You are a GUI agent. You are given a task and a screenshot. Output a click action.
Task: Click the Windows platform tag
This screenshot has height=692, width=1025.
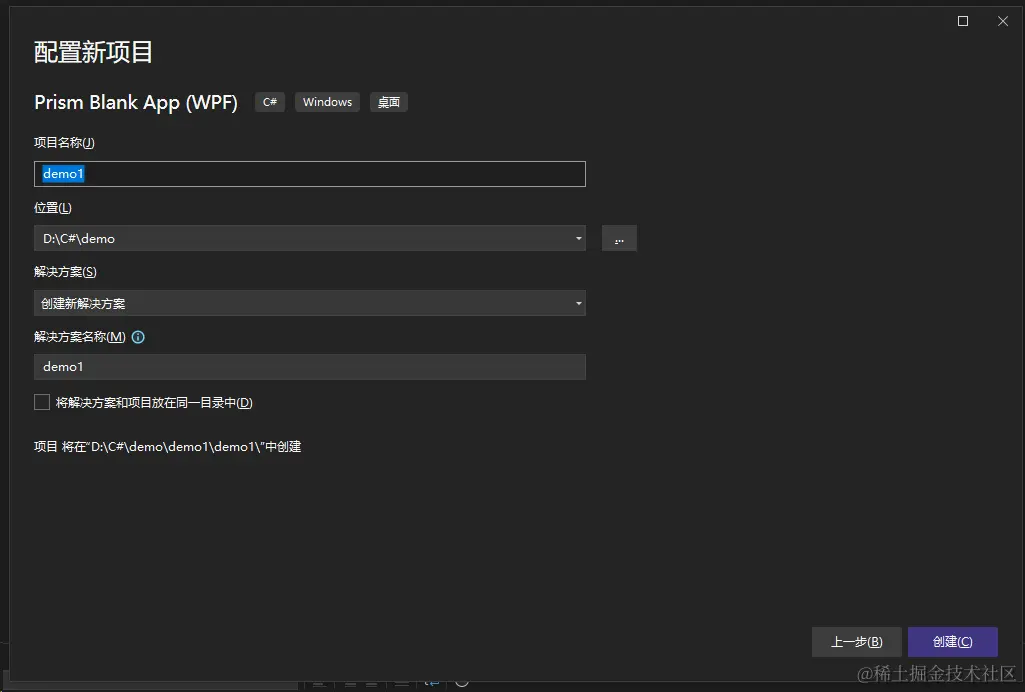tap(328, 102)
